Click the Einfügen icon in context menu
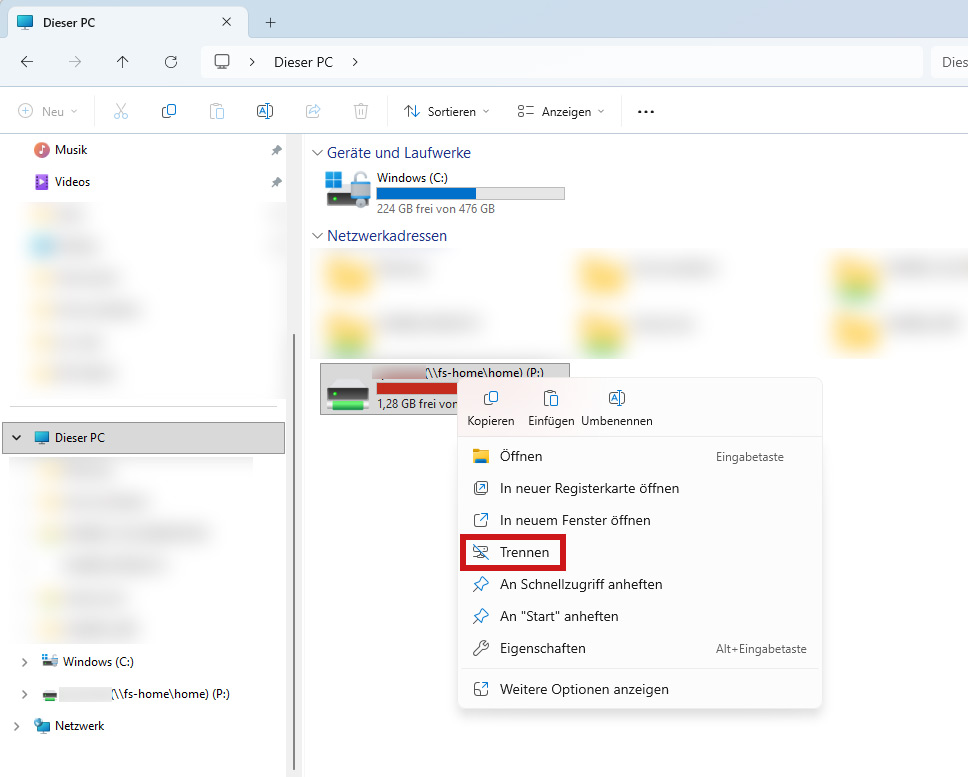Viewport: 968px width, 777px height. (551, 399)
